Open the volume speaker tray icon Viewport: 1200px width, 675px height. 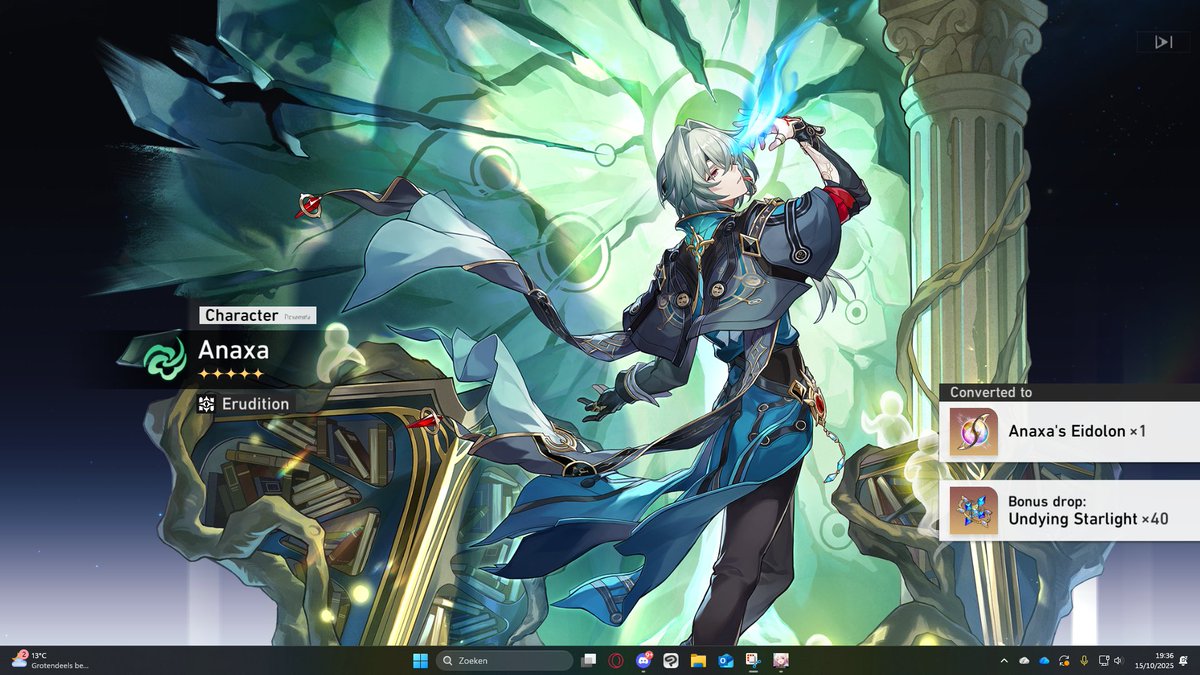(x=1118, y=661)
